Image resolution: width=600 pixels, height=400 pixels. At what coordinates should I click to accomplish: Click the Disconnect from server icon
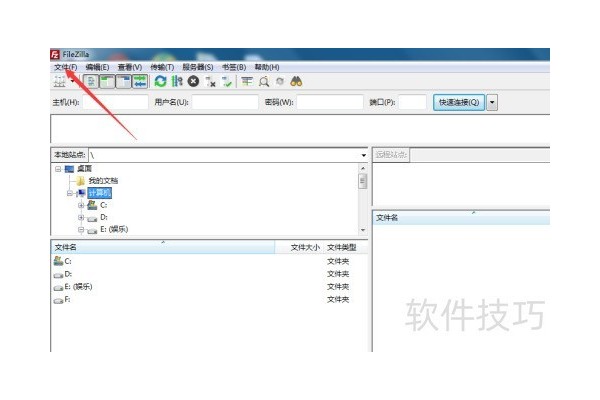210,81
